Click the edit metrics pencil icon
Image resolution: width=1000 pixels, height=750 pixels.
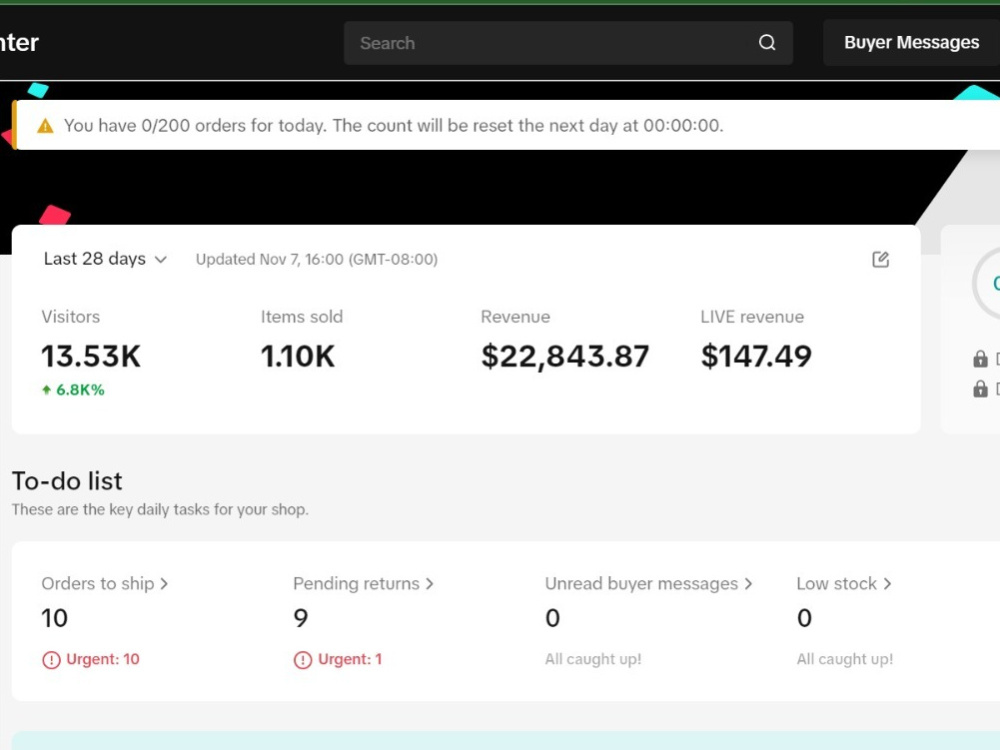point(880,259)
